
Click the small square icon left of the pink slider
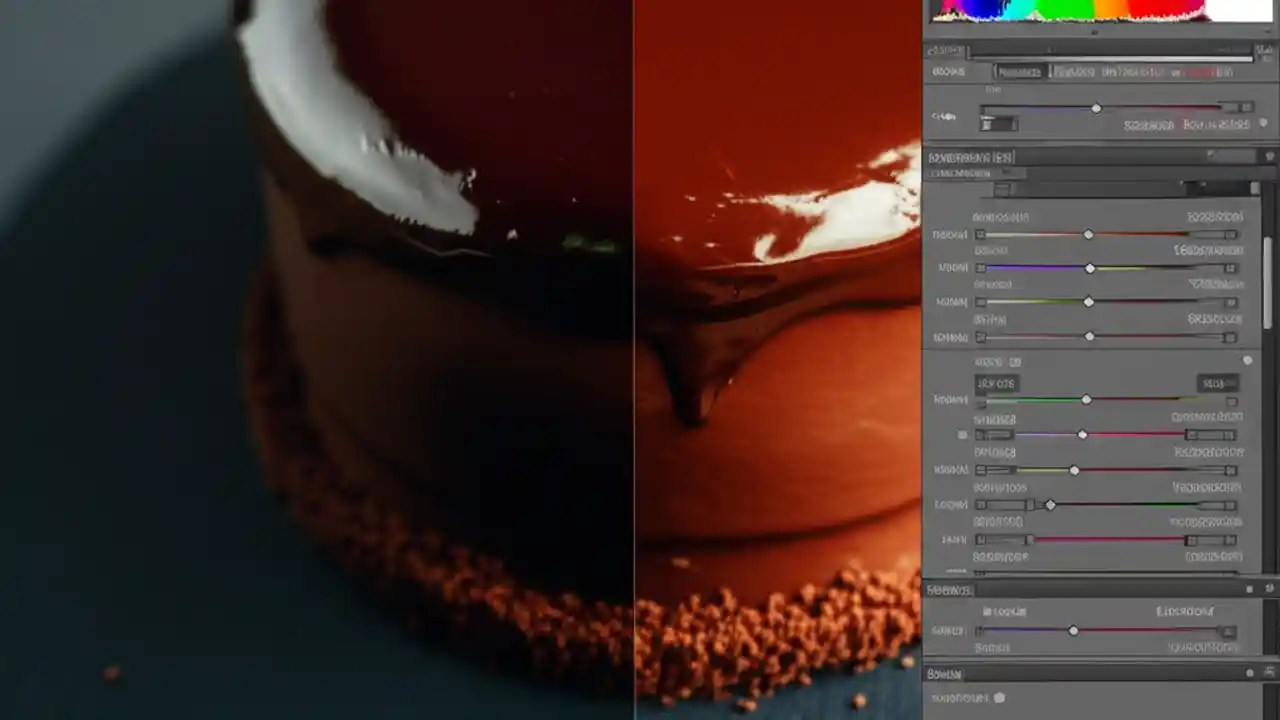[962, 433]
